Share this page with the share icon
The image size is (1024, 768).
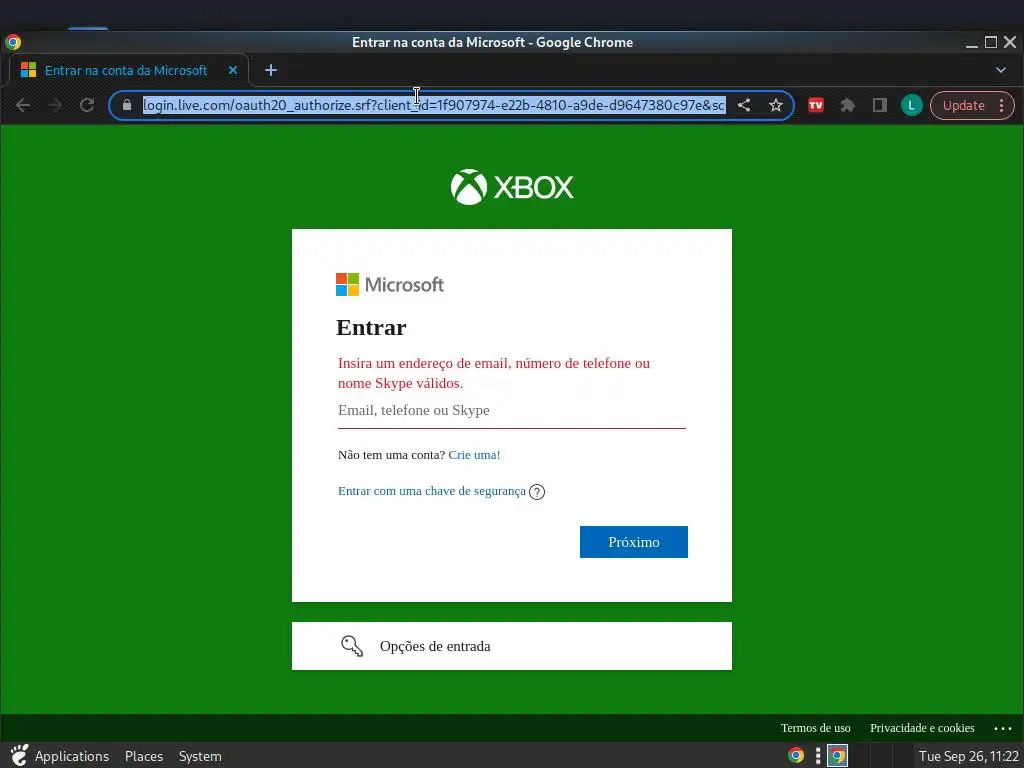point(744,105)
